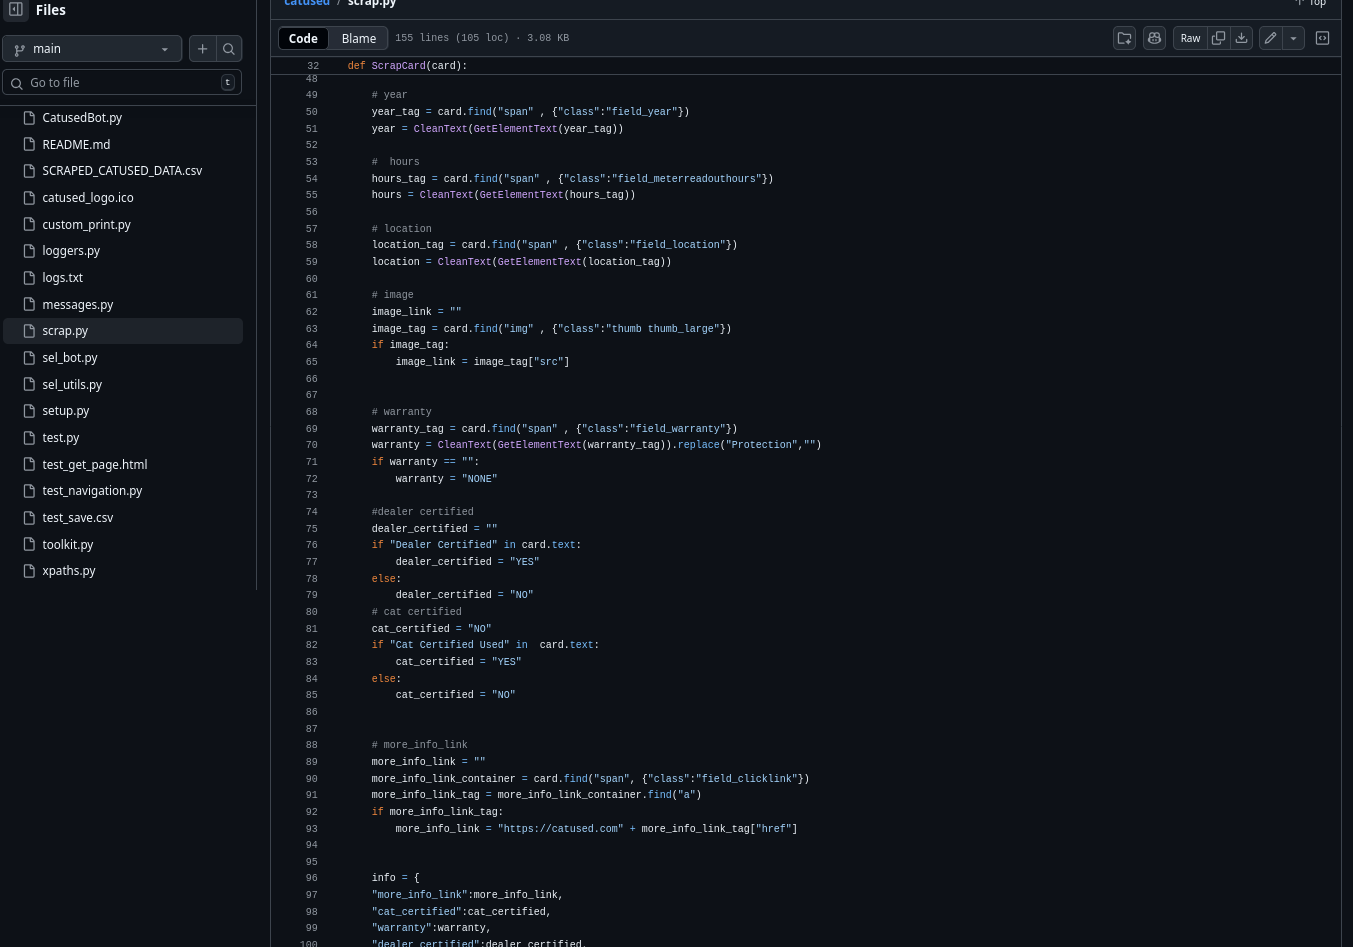Select SCRAPED_CATUSED_DATA.csv file
The height and width of the screenshot is (947, 1354).
tap(122, 171)
